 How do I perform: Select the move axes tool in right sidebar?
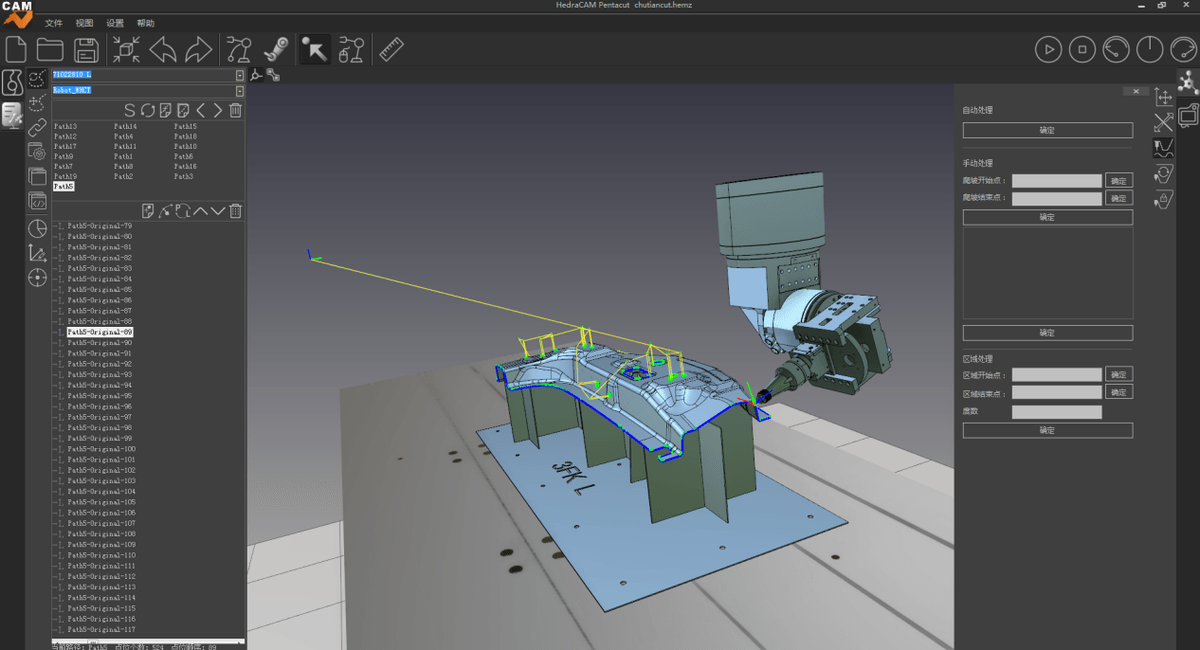coord(1164,97)
